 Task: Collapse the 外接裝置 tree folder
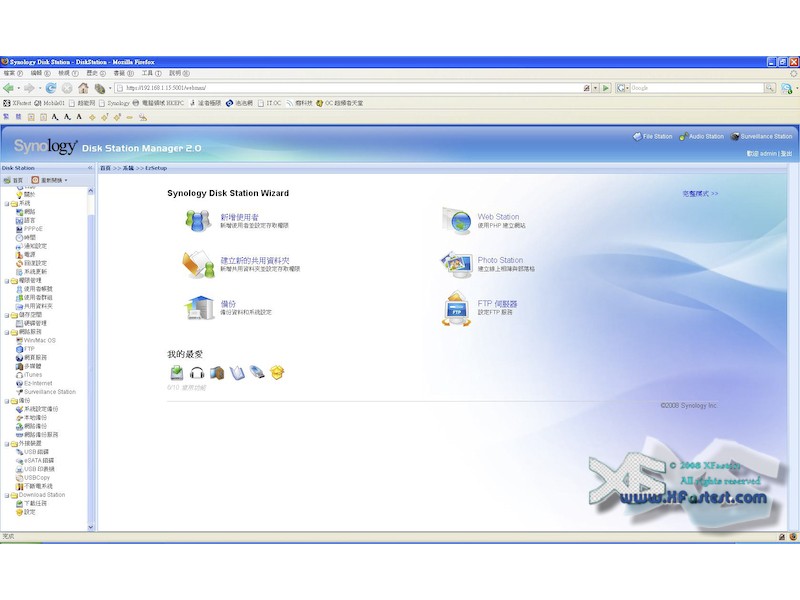(7, 444)
